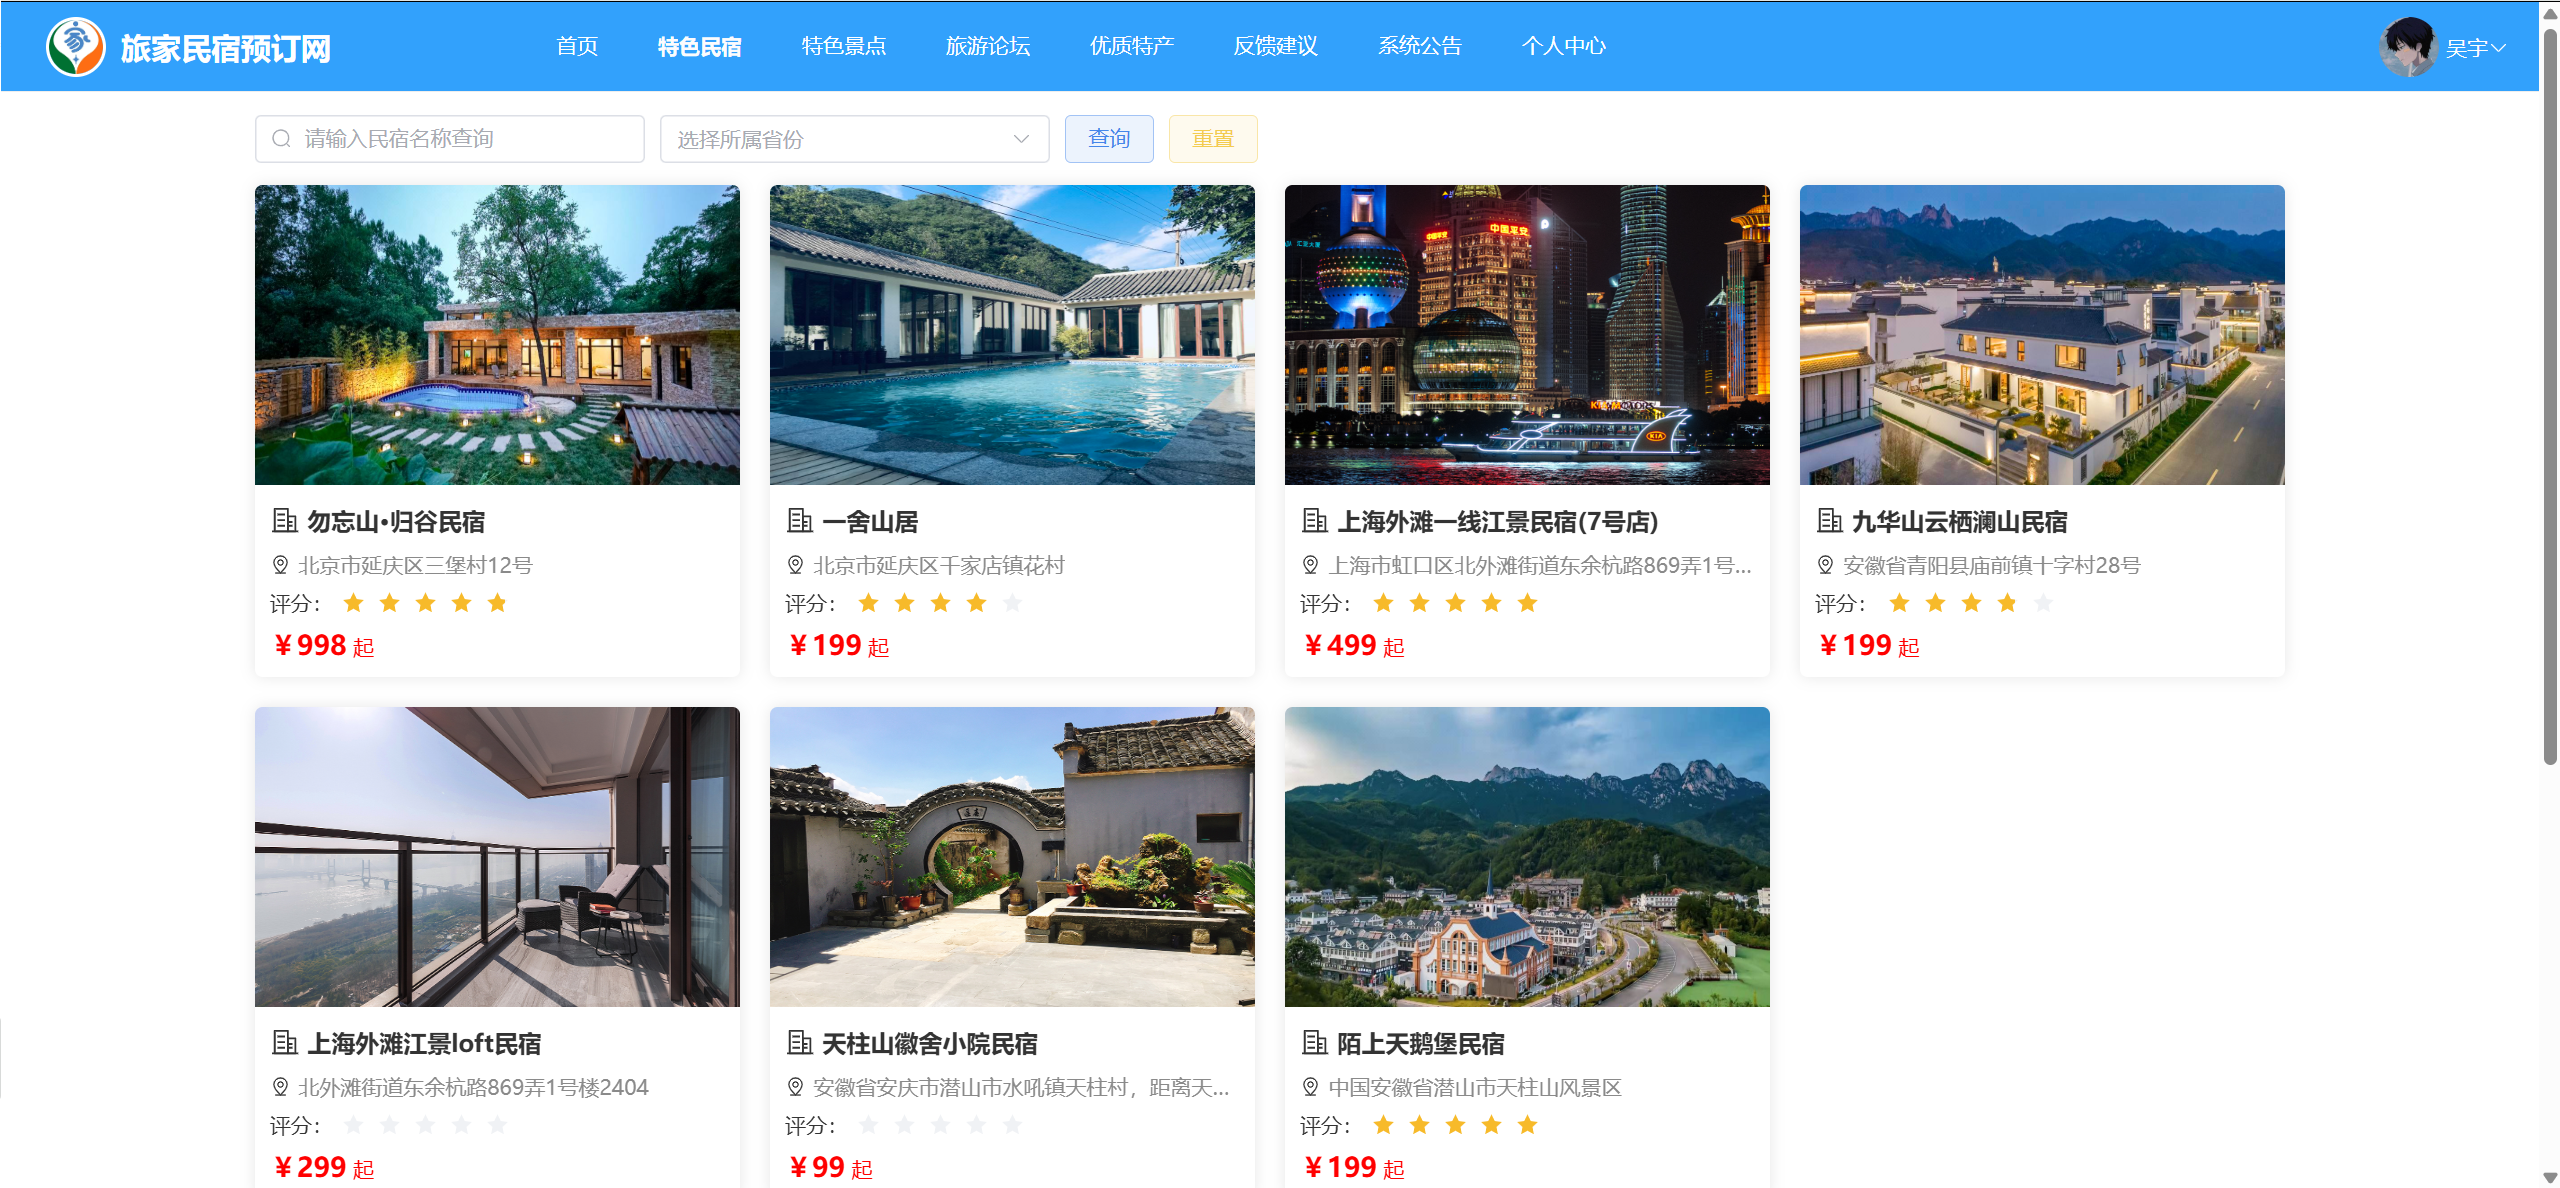
Task: Open 旅游论坛 in the top menu
Action: pyautogui.click(x=987, y=47)
